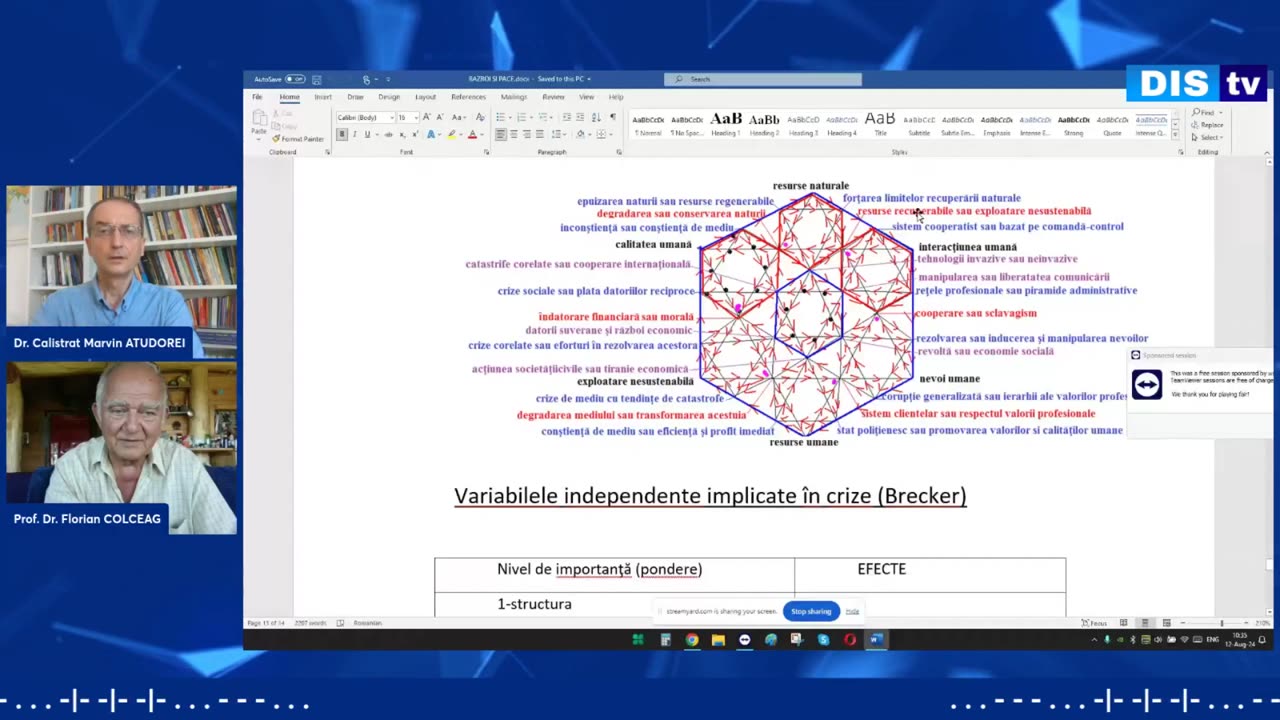Increase paragraph indent
1280x720 pixels.
[x=580, y=117]
